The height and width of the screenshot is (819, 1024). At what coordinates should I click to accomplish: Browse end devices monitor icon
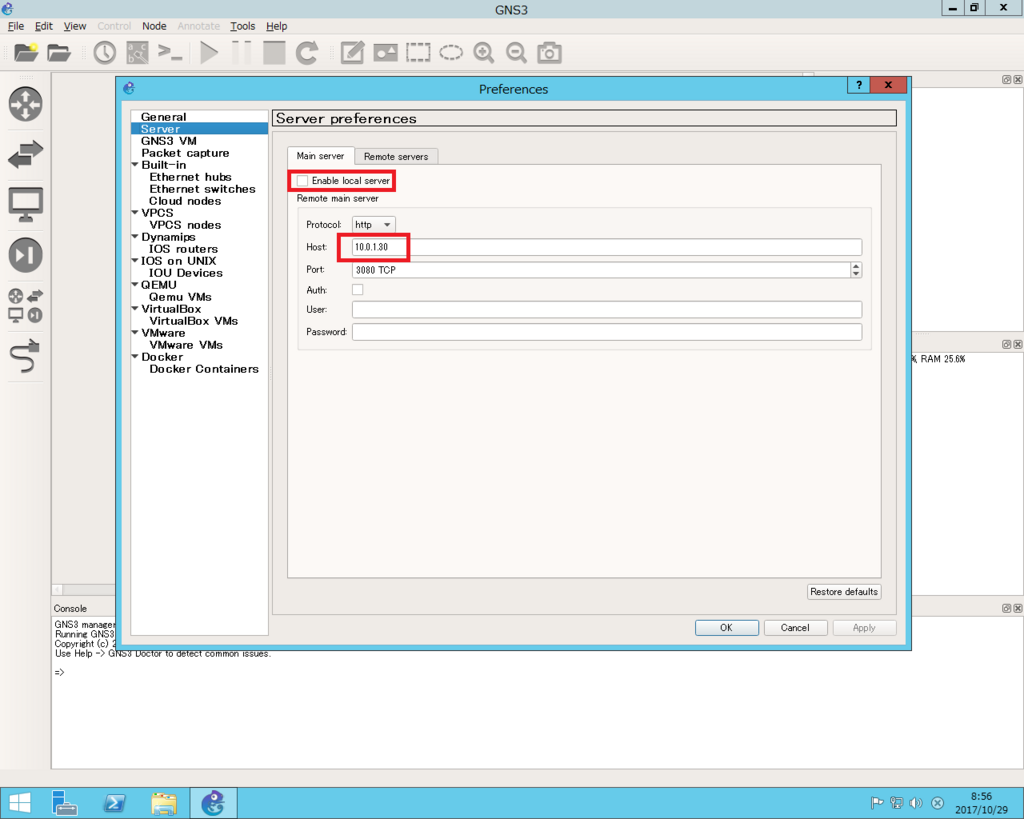25,204
